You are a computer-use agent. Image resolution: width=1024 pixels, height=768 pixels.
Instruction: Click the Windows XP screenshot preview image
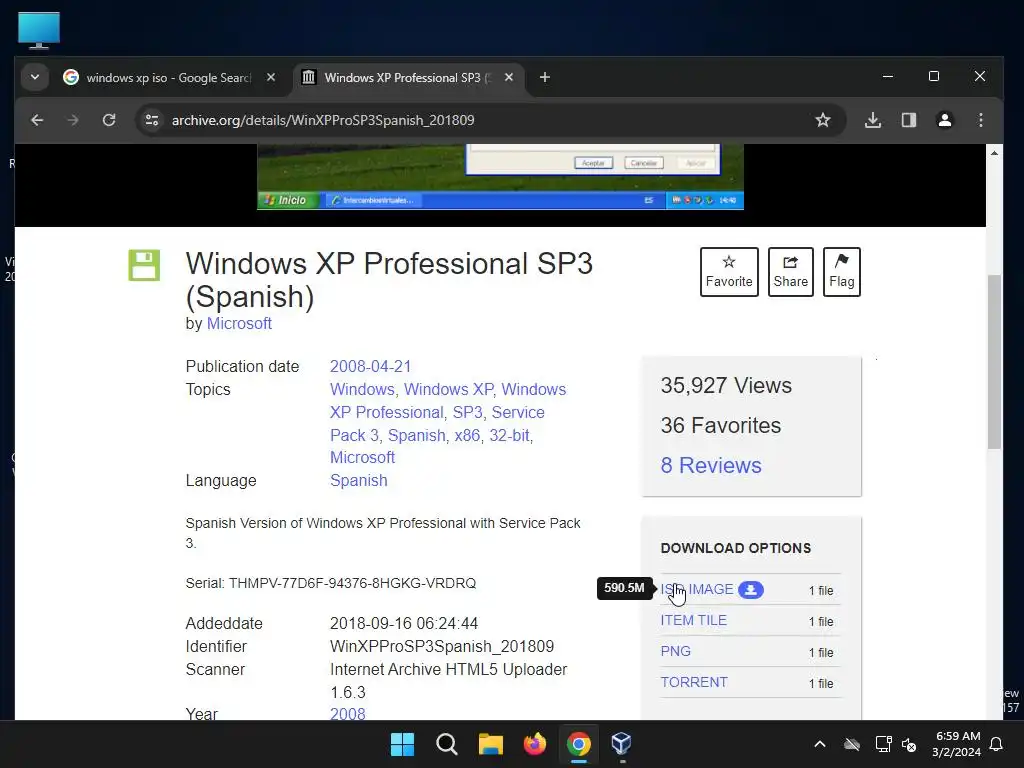click(x=500, y=177)
